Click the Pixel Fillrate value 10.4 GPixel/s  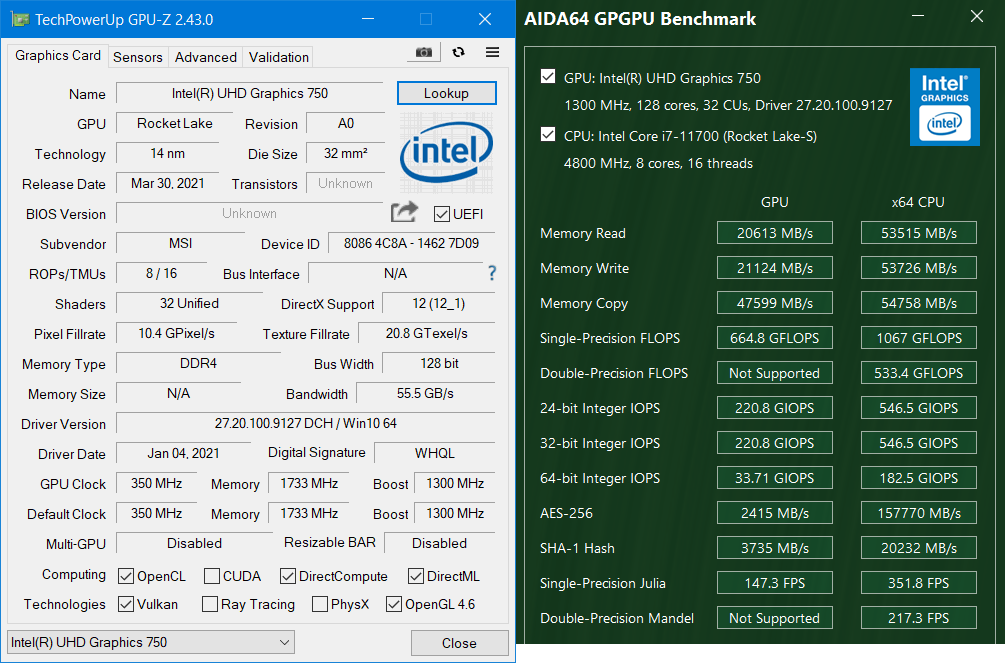pyautogui.click(x=176, y=333)
